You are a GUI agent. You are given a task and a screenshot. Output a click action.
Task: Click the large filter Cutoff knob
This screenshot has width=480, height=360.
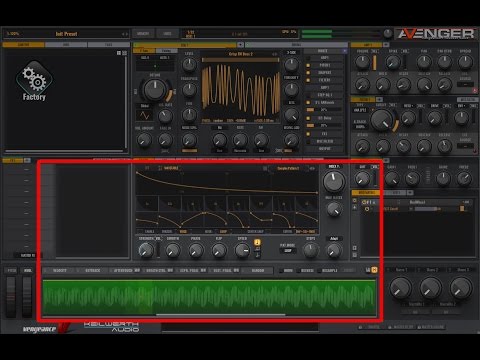(x=383, y=120)
